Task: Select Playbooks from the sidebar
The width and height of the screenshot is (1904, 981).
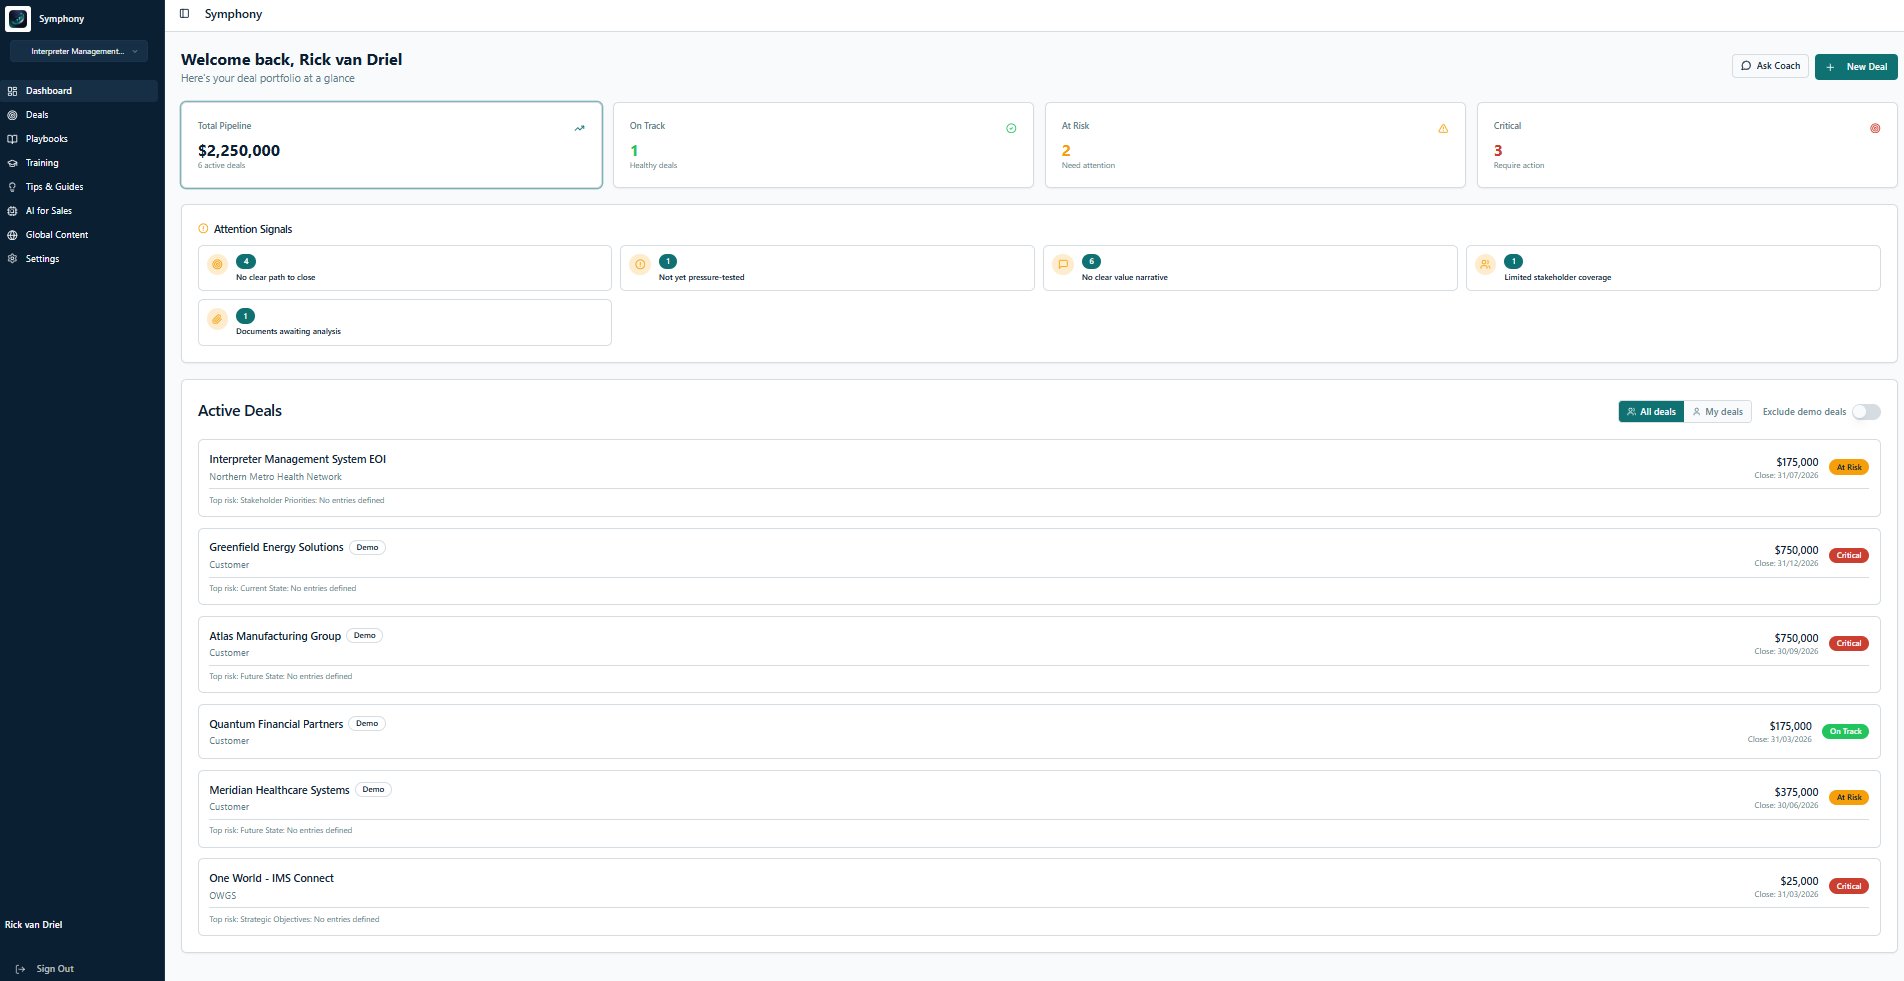Action: [x=46, y=139]
